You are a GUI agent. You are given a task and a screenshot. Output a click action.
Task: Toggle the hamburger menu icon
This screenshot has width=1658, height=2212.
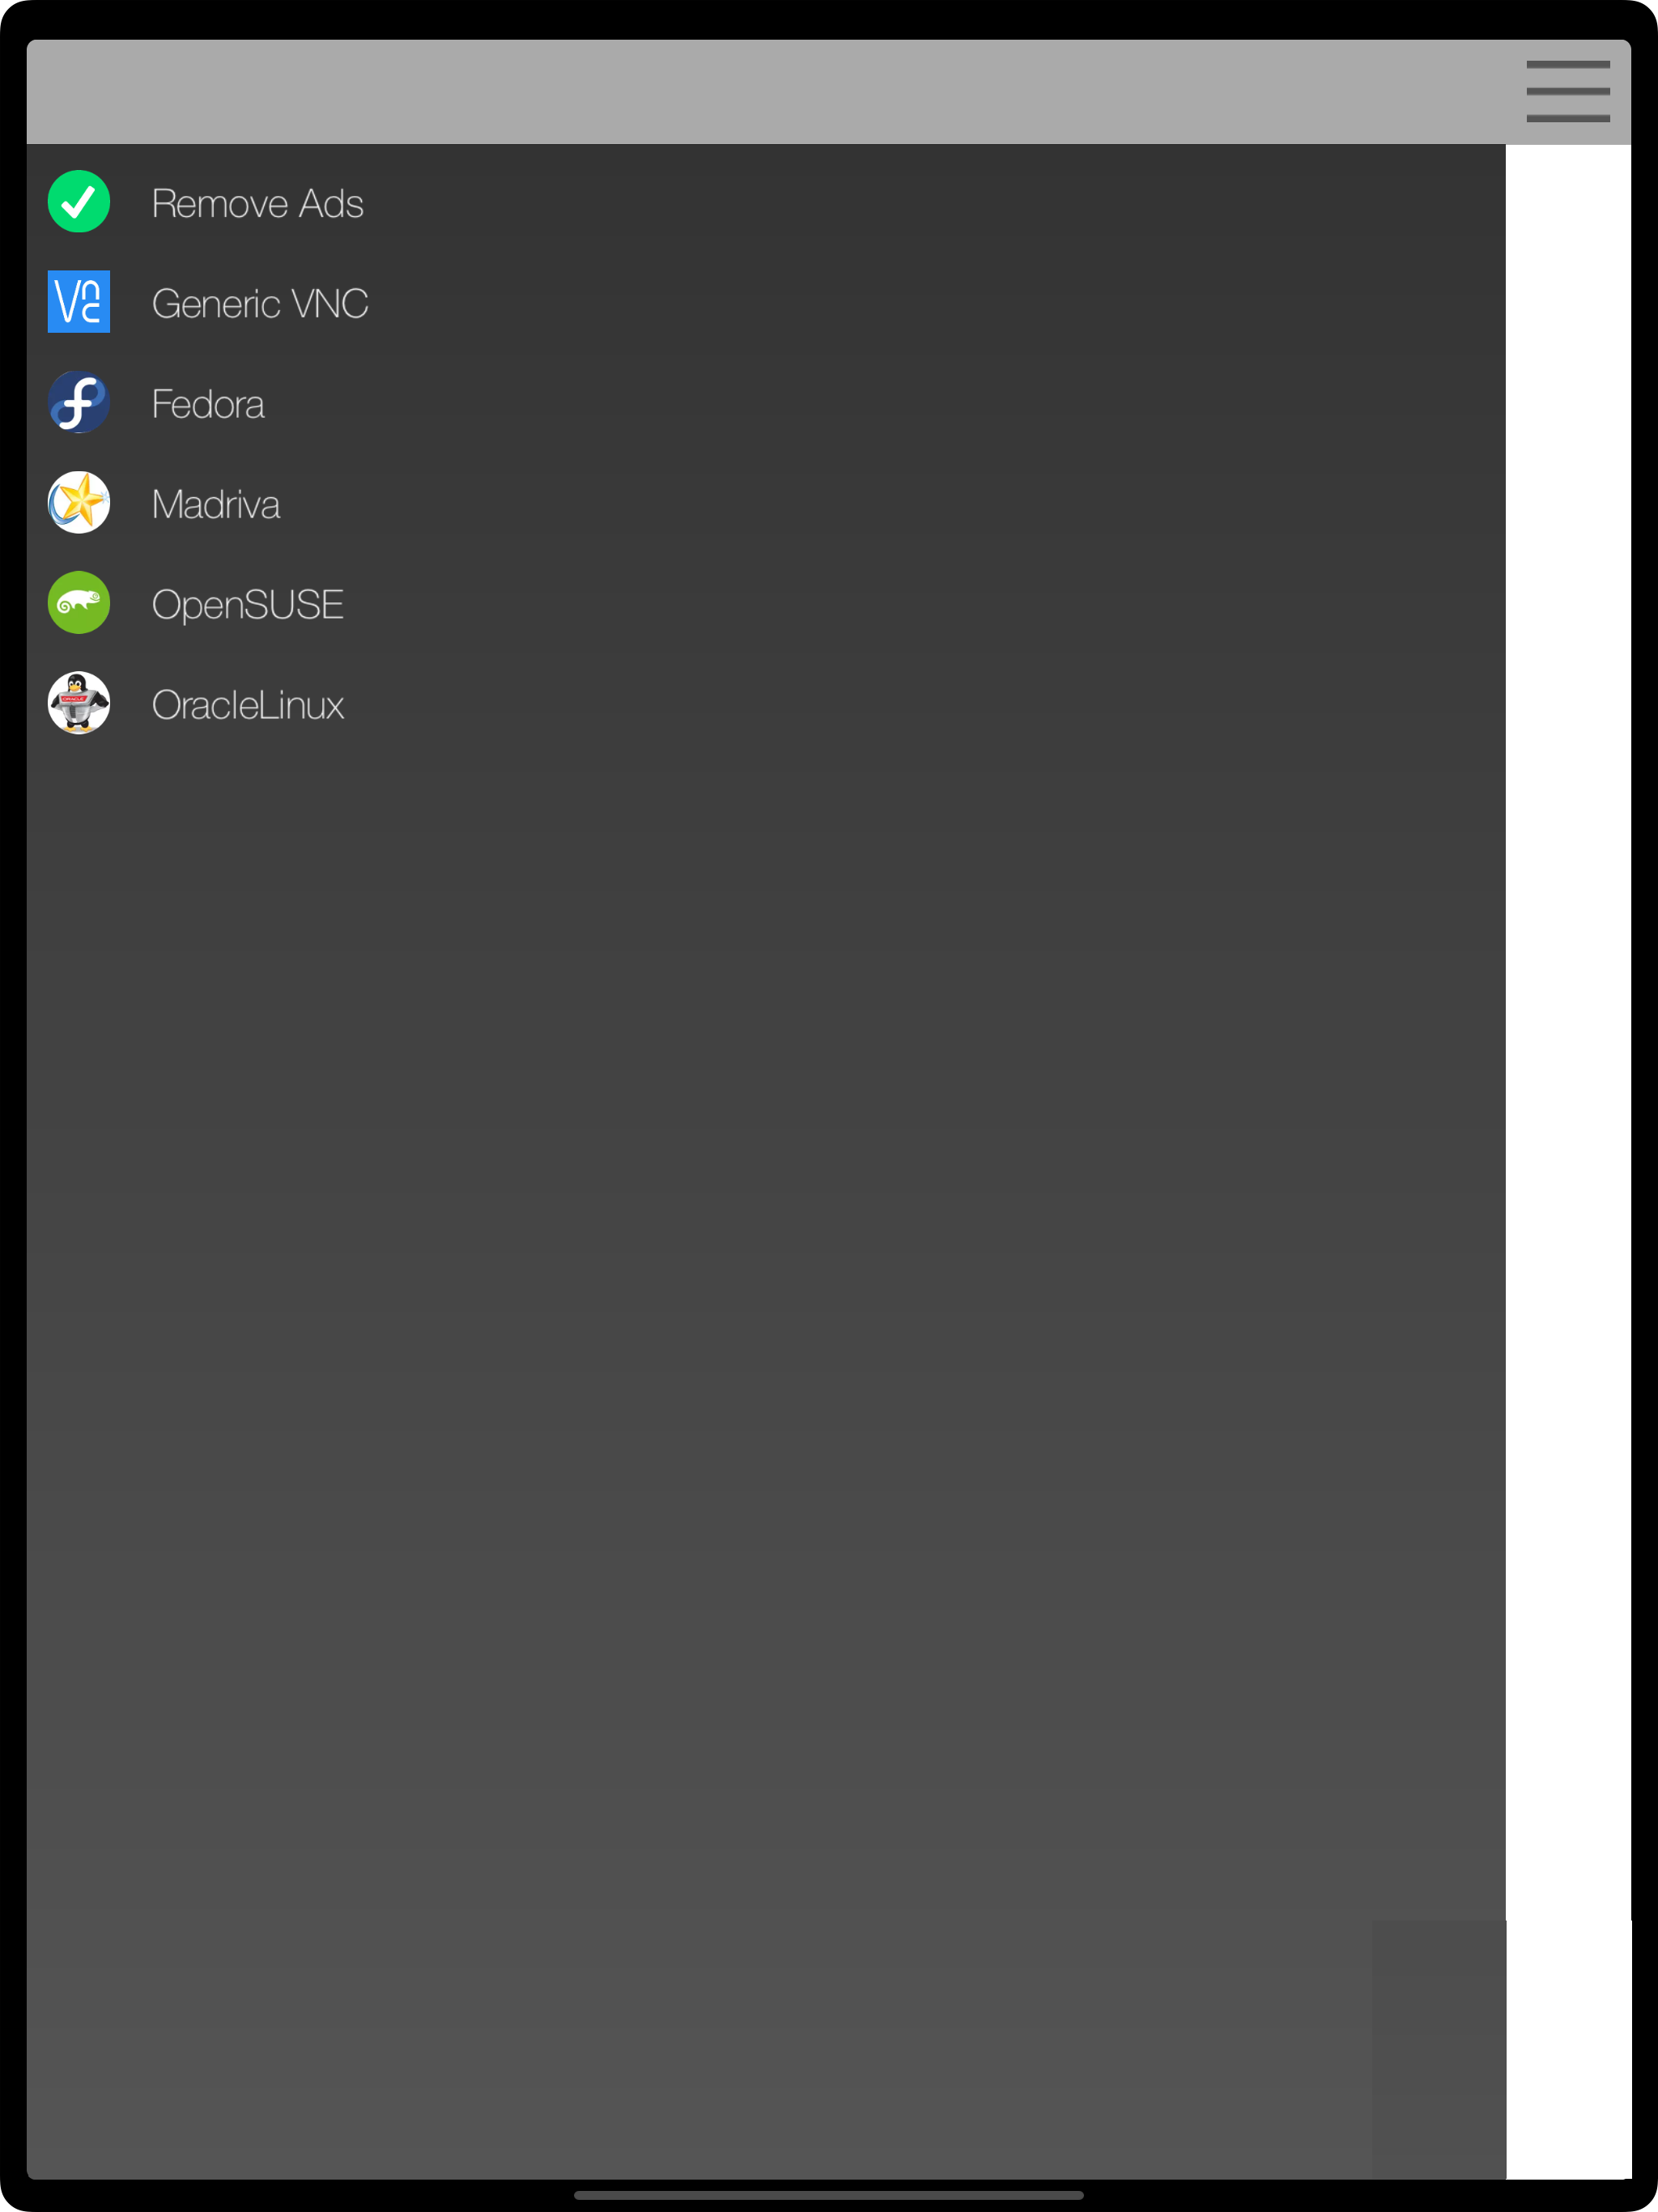(x=1567, y=91)
